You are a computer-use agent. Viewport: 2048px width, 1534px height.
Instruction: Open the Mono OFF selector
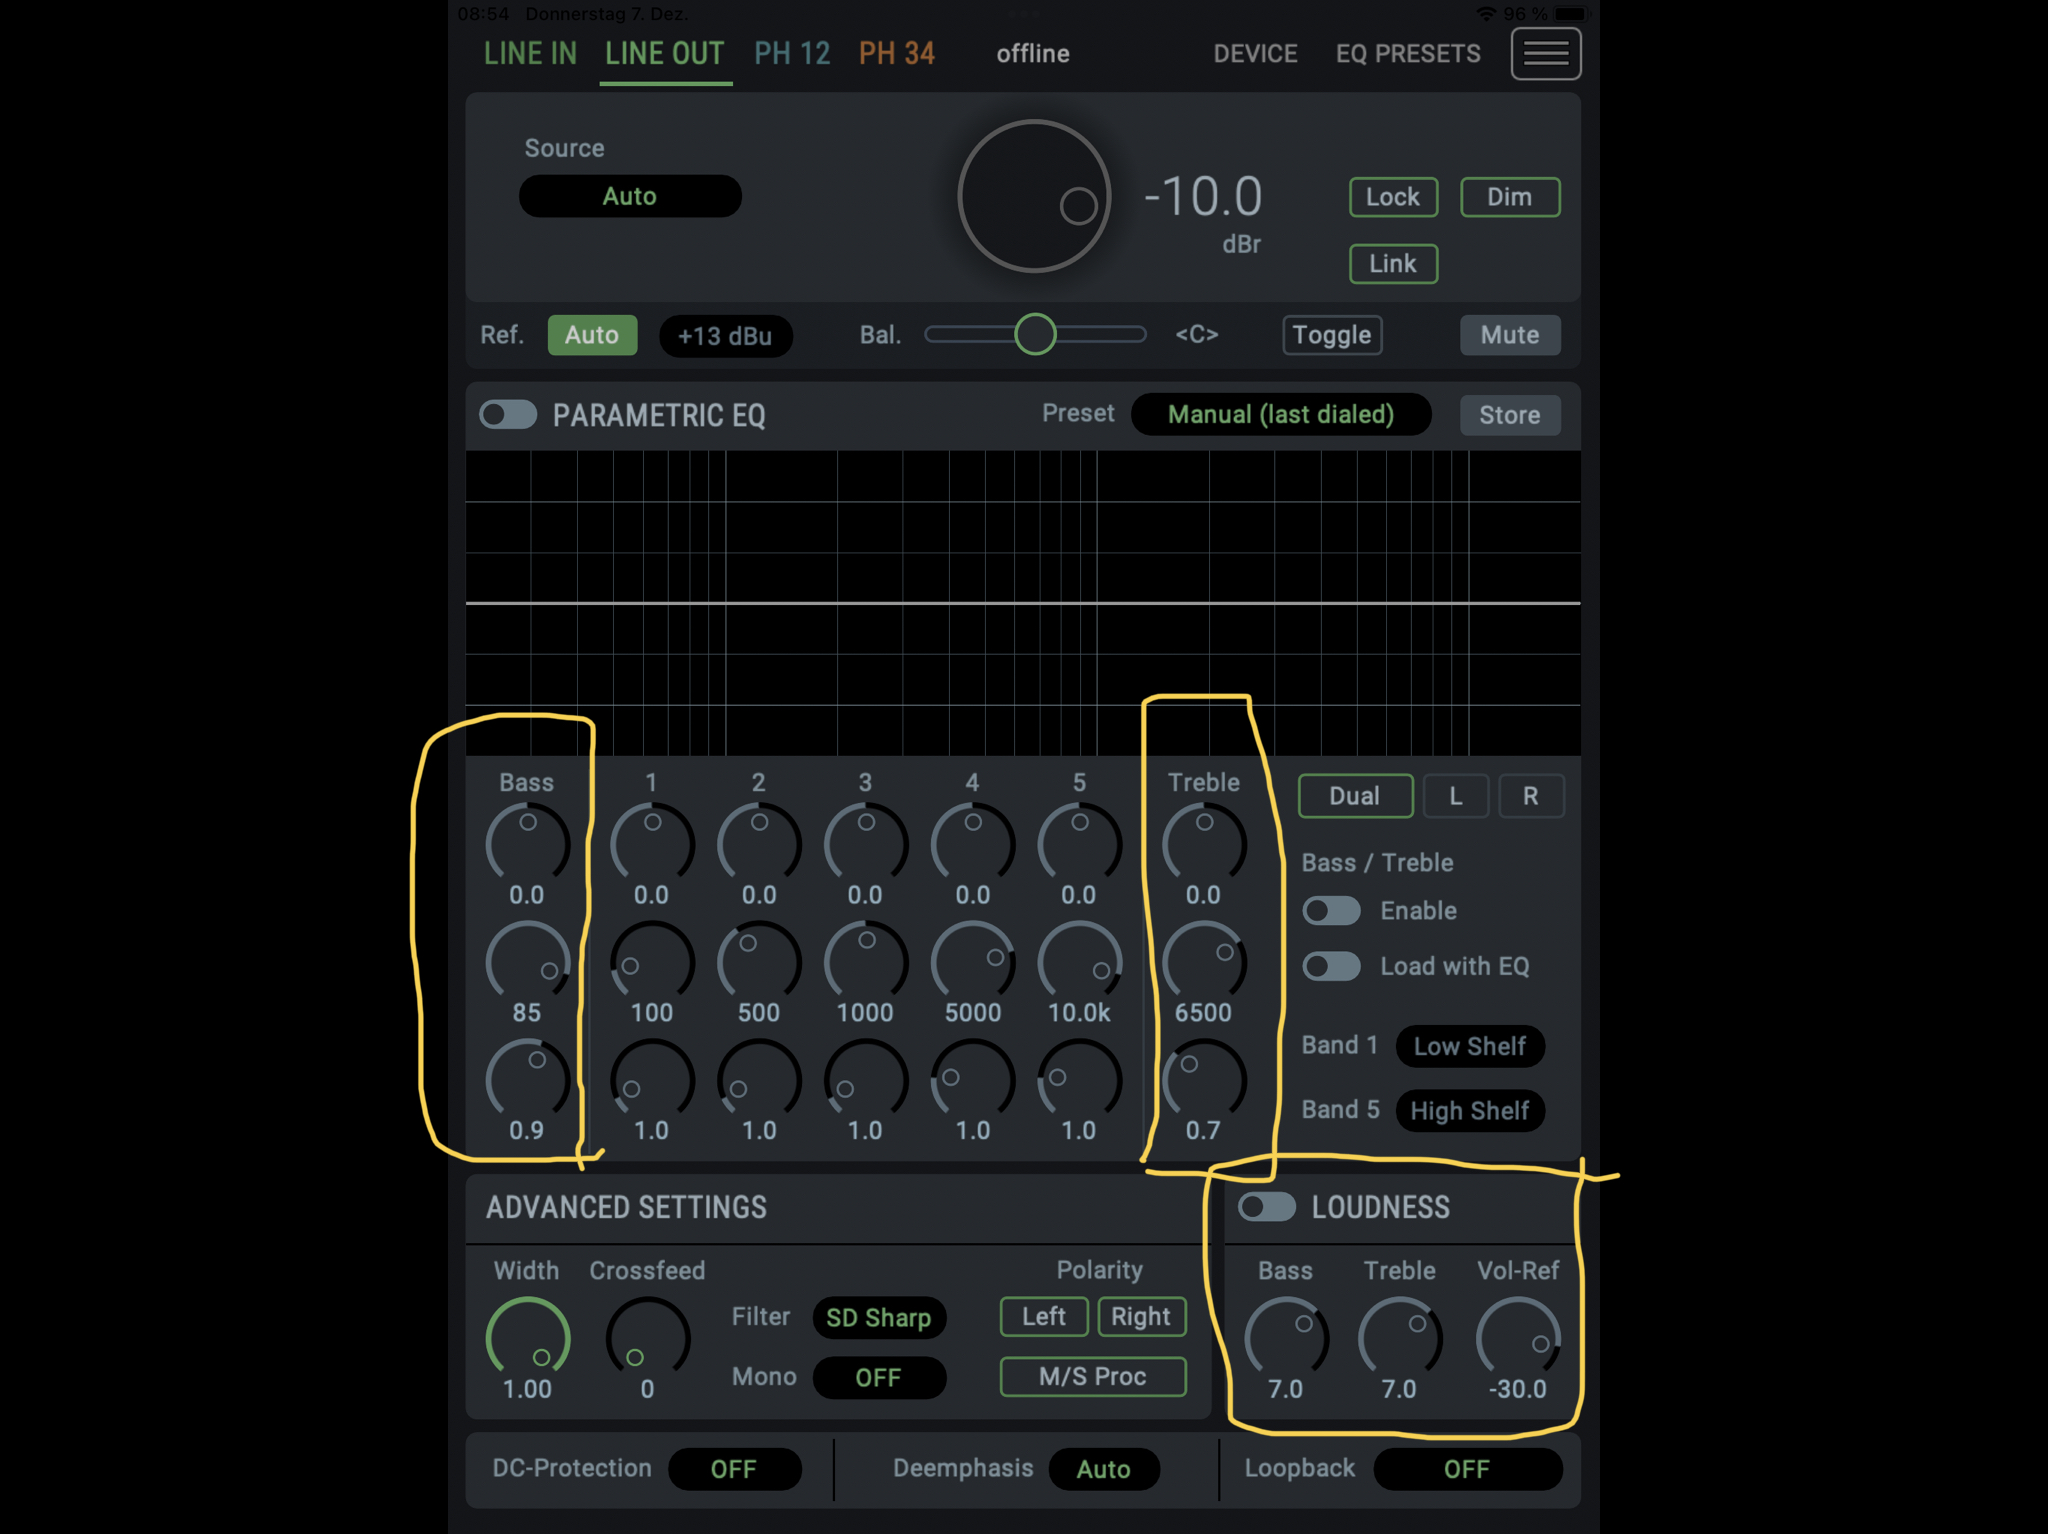[879, 1378]
